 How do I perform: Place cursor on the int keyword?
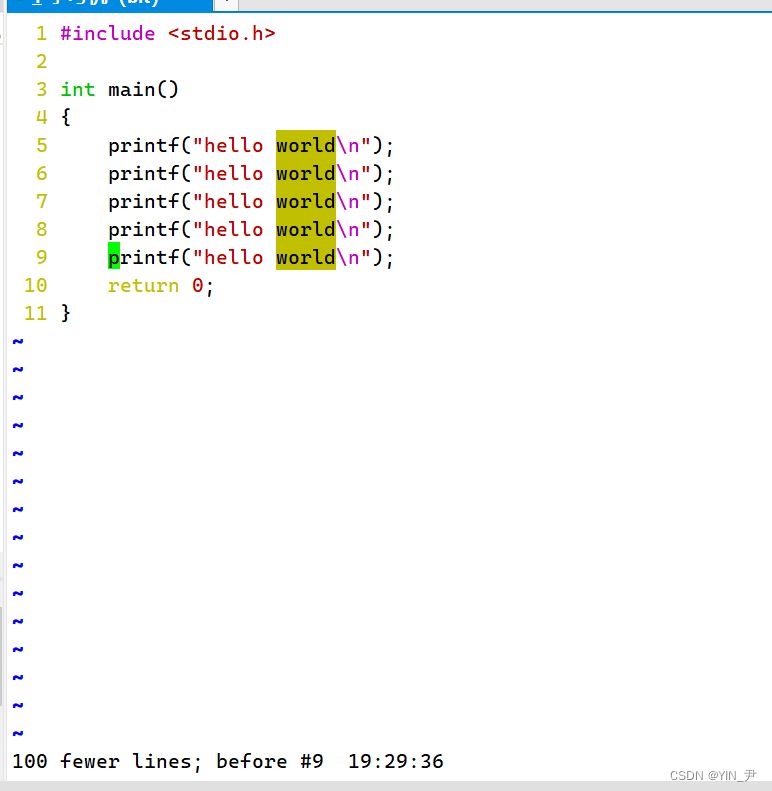(x=78, y=89)
